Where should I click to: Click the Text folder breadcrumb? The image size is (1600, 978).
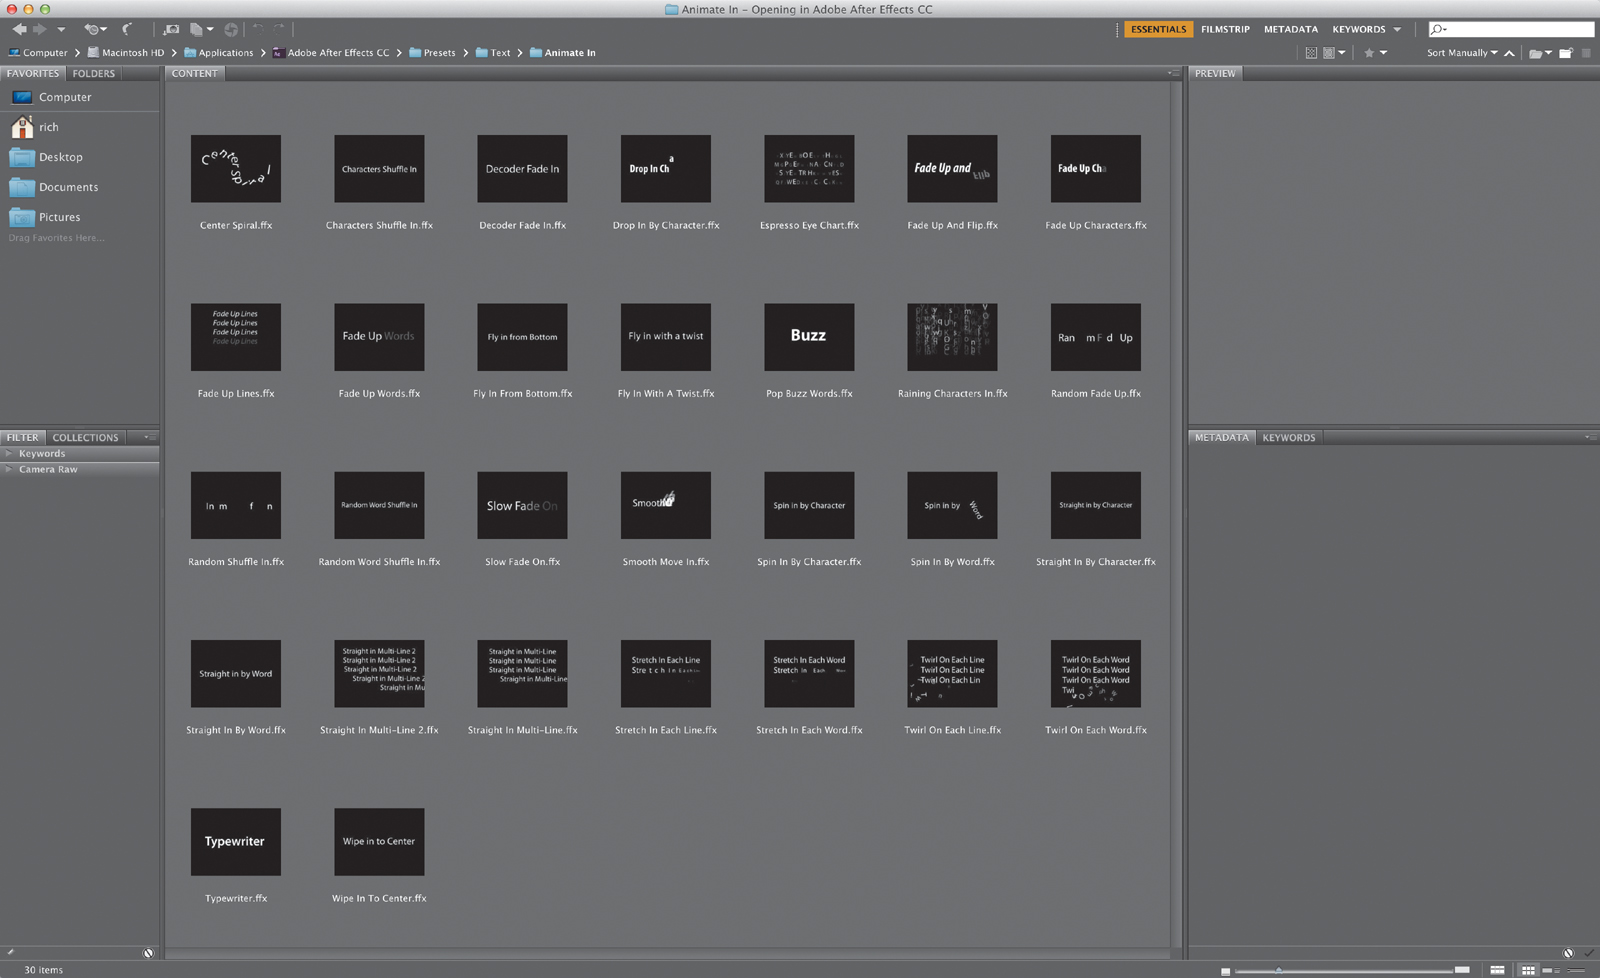pos(493,53)
